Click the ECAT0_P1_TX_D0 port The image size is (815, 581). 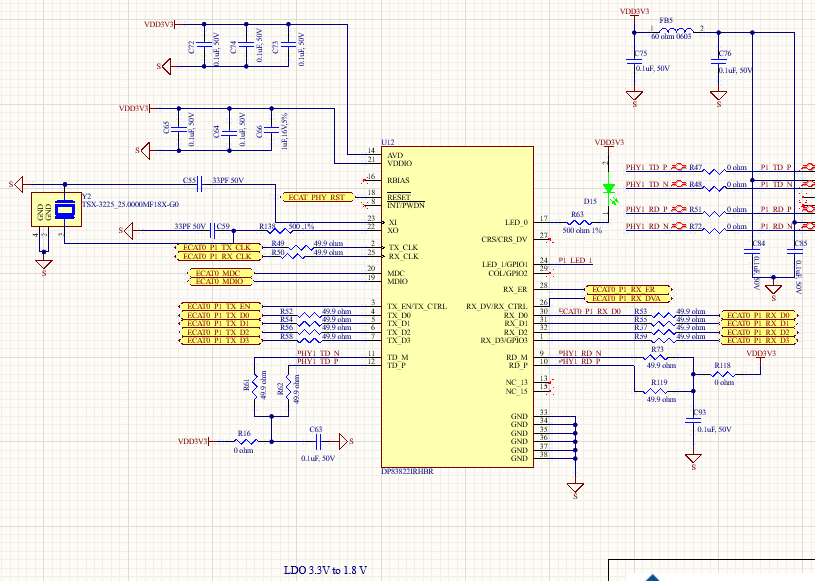[221, 315]
